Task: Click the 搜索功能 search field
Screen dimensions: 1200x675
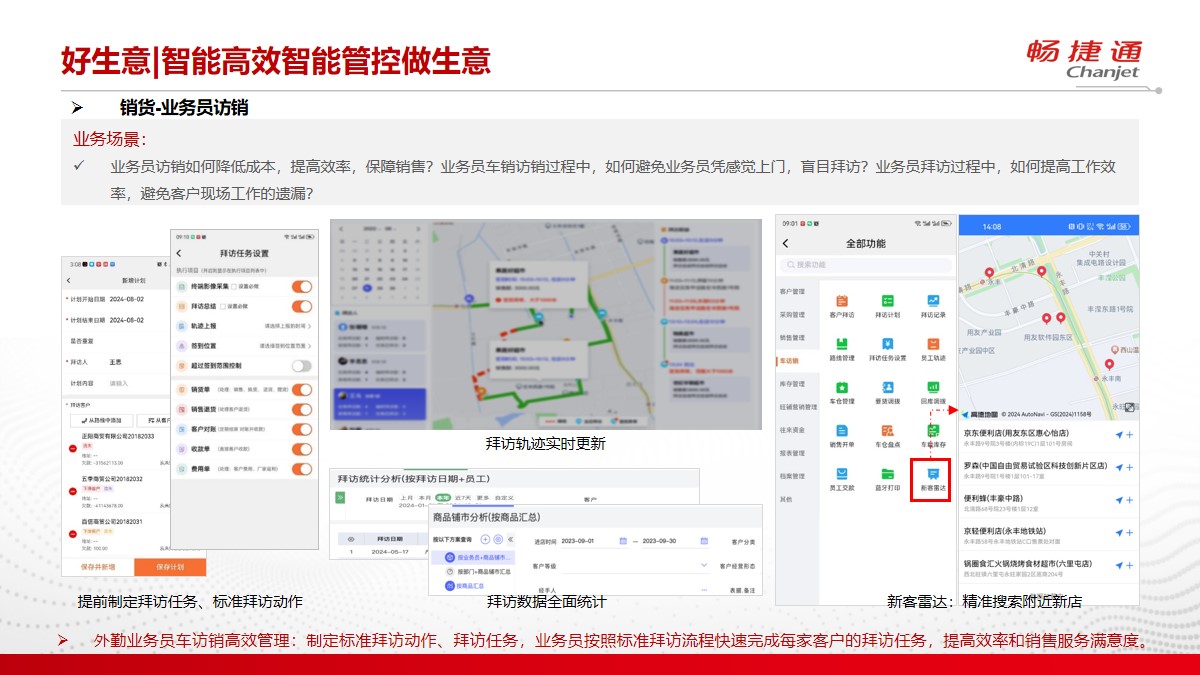Action: (865, 265)
